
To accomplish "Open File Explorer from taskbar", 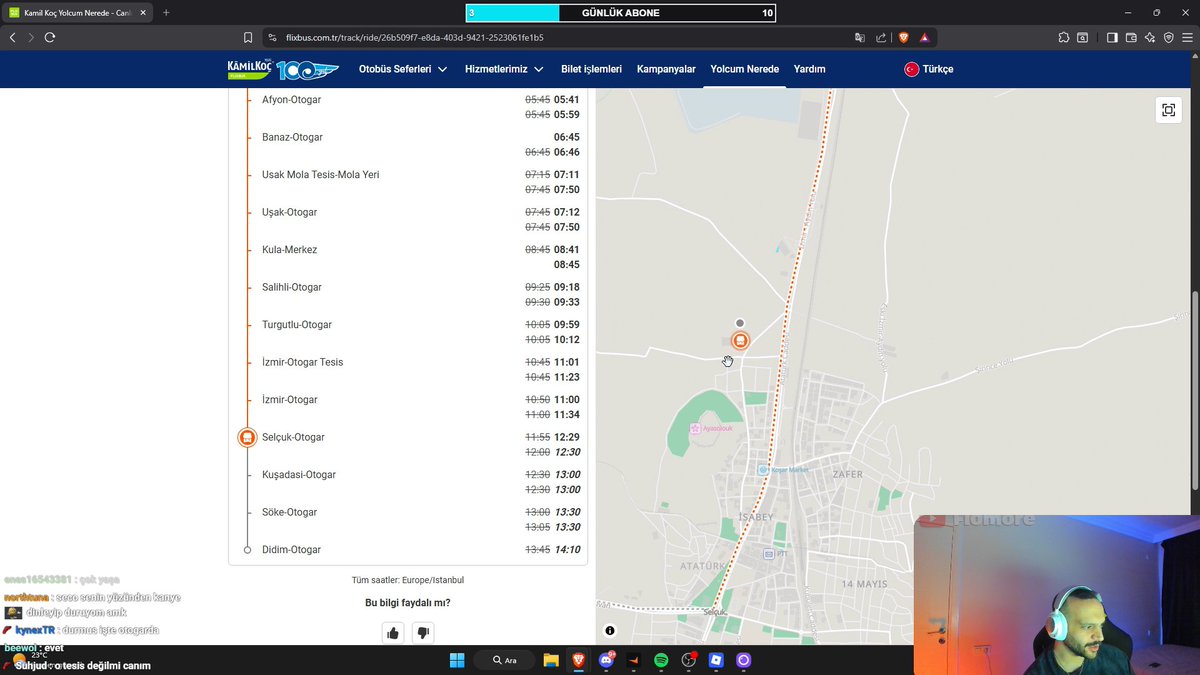I will click(x=551, y=660).
